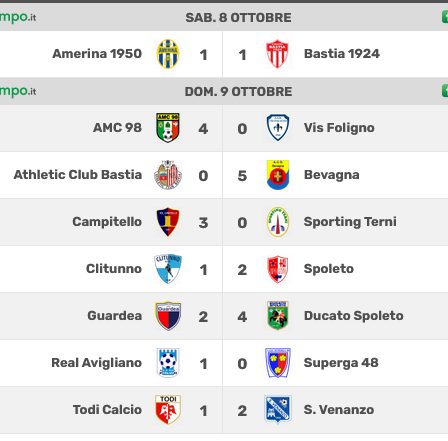Viewport: 448px width, 441px height.
Task: Click the green button beside DOM. 9 OTTOBRE
Action: 445,91
